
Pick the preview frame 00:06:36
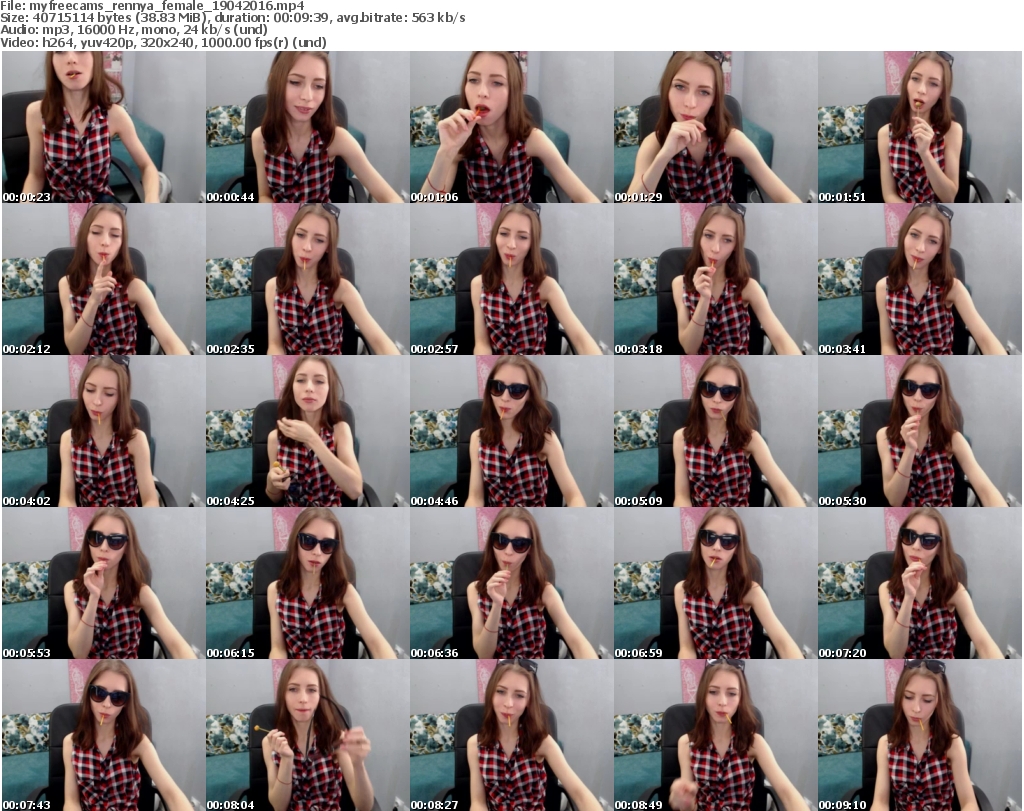click(512, 583)
